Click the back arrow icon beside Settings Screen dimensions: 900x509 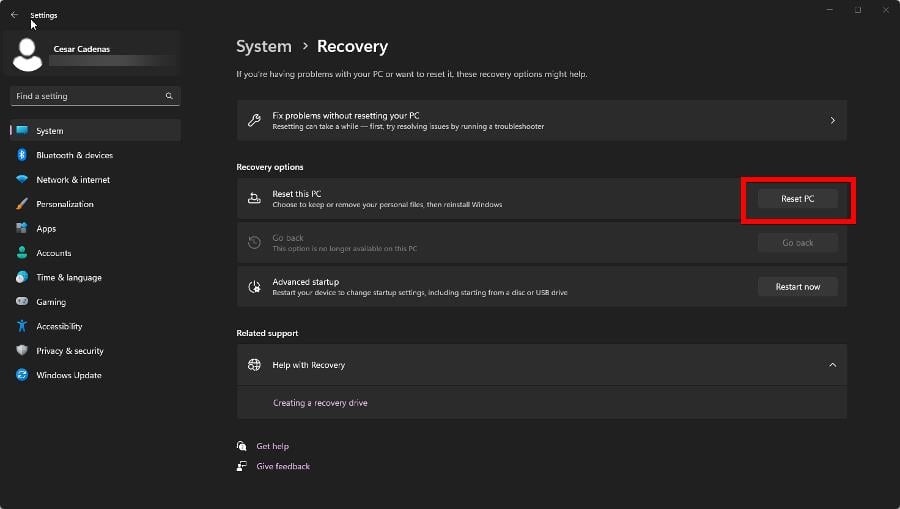click(14, 15)
